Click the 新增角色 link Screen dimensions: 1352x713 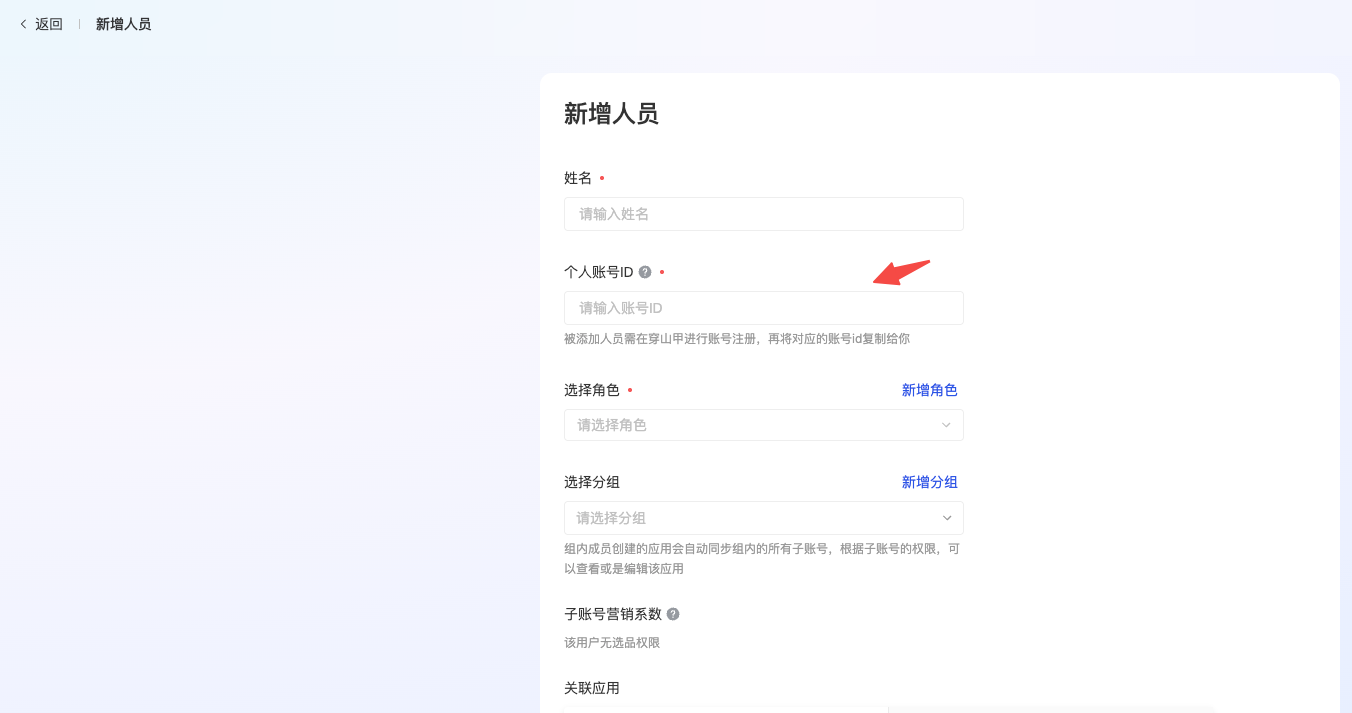[929, 390]
